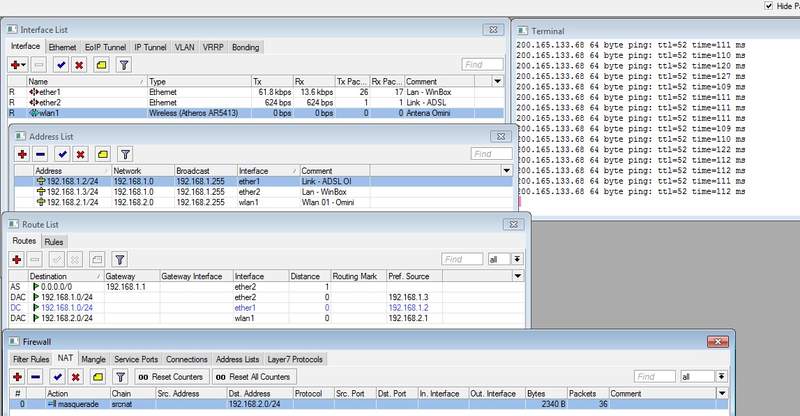Click the filter funnel icon in Firewall
The width and height of the screenshot is (800, 416).
[x=120, y=377]
